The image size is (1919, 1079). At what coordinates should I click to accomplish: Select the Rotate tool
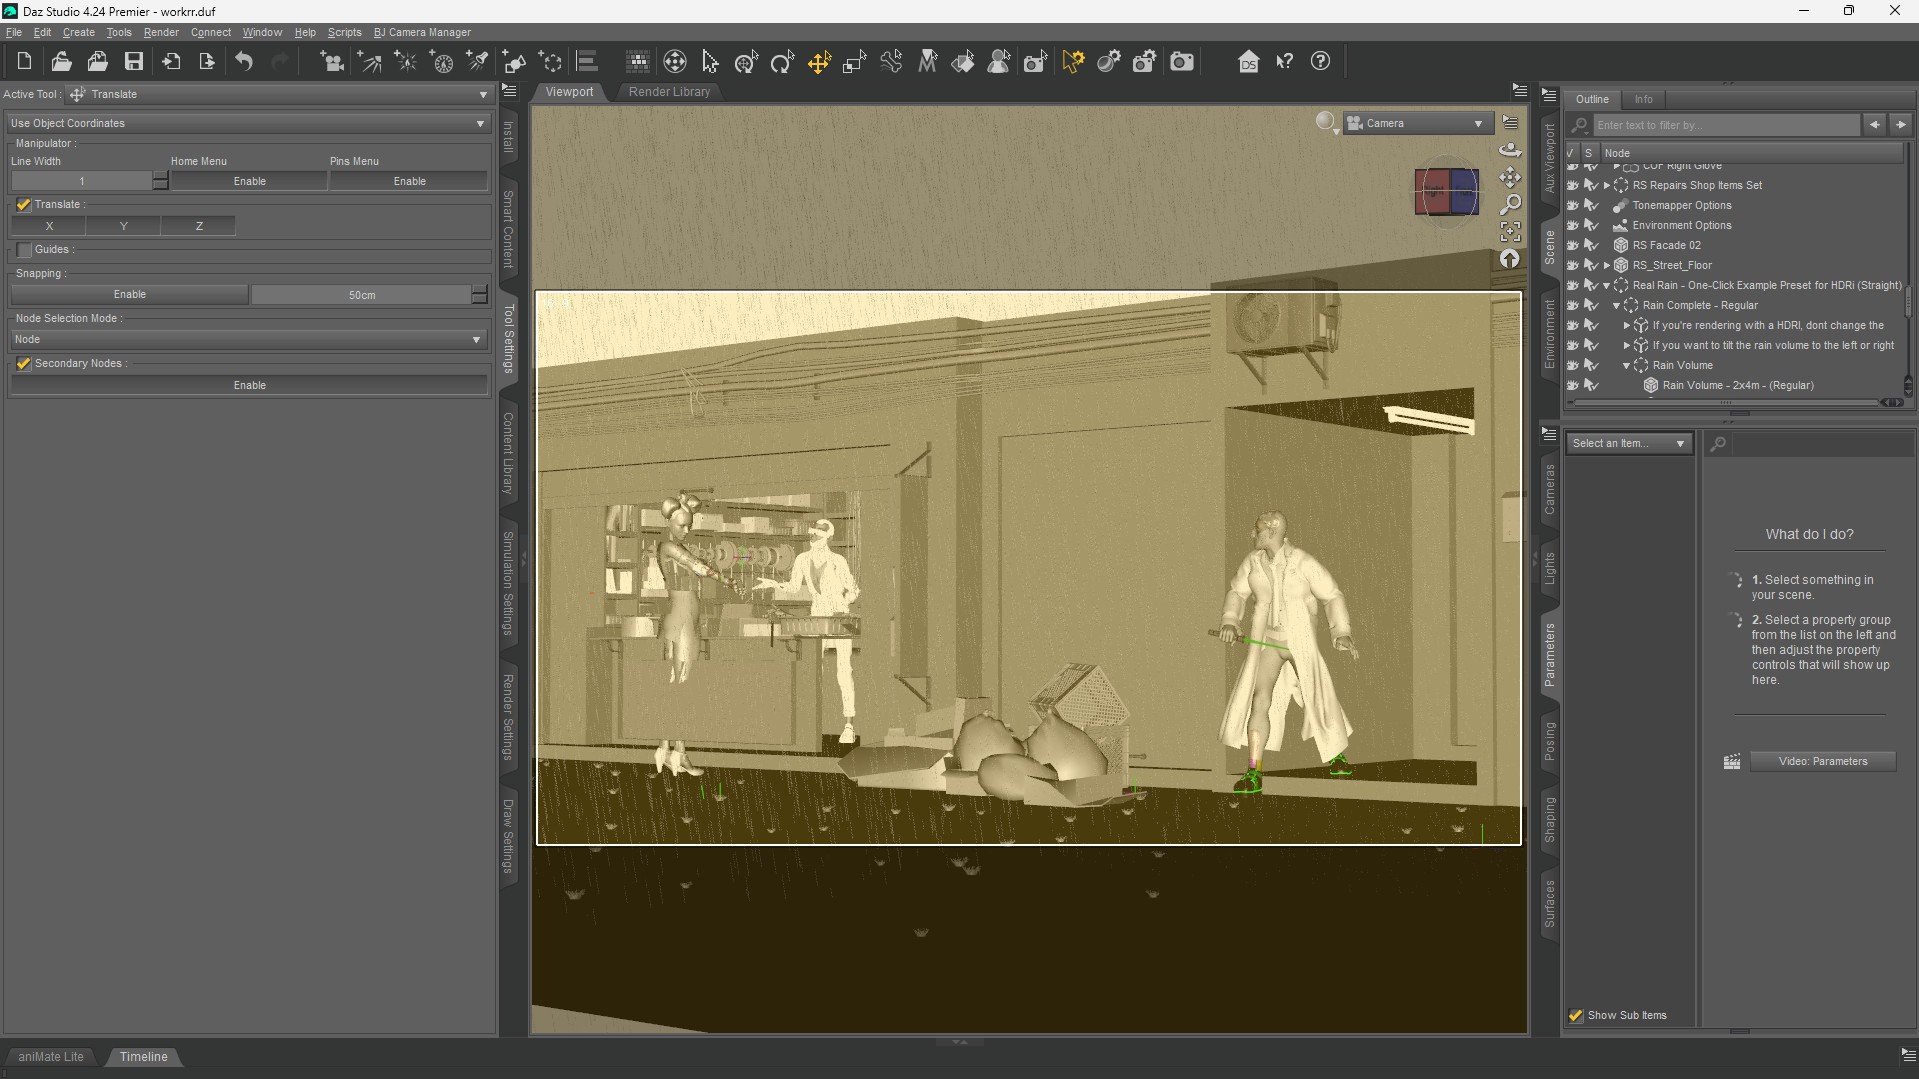tap(782, 62)
